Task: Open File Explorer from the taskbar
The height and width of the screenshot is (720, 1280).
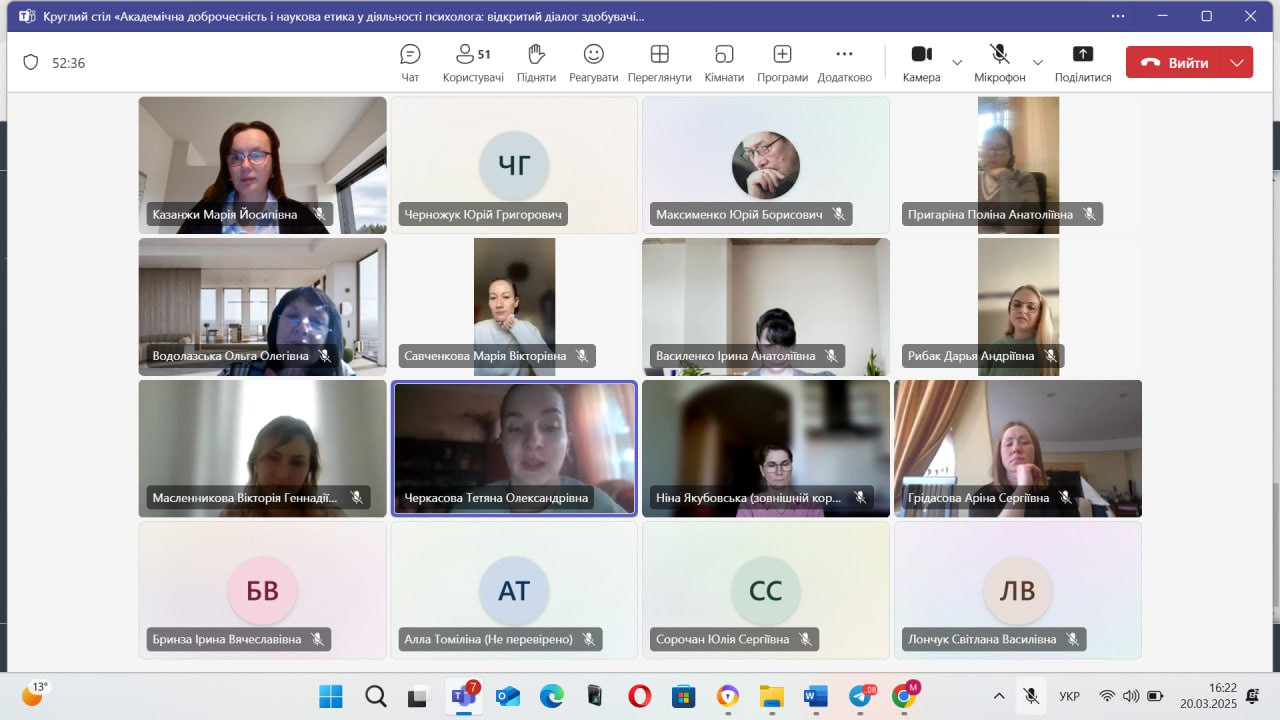Action: click(x=771, y=696)
